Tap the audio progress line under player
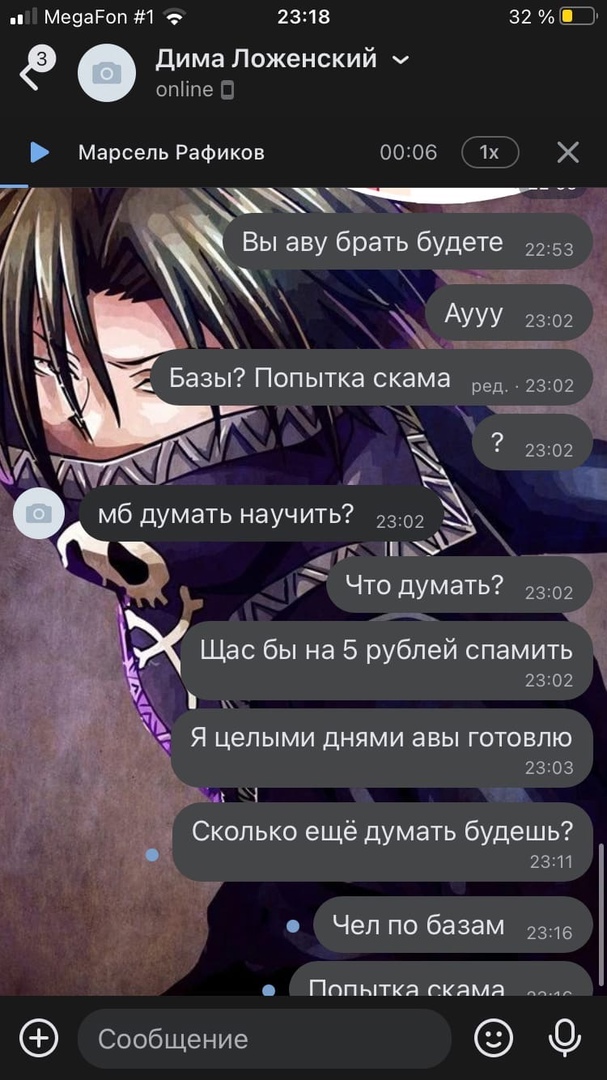 14,186
